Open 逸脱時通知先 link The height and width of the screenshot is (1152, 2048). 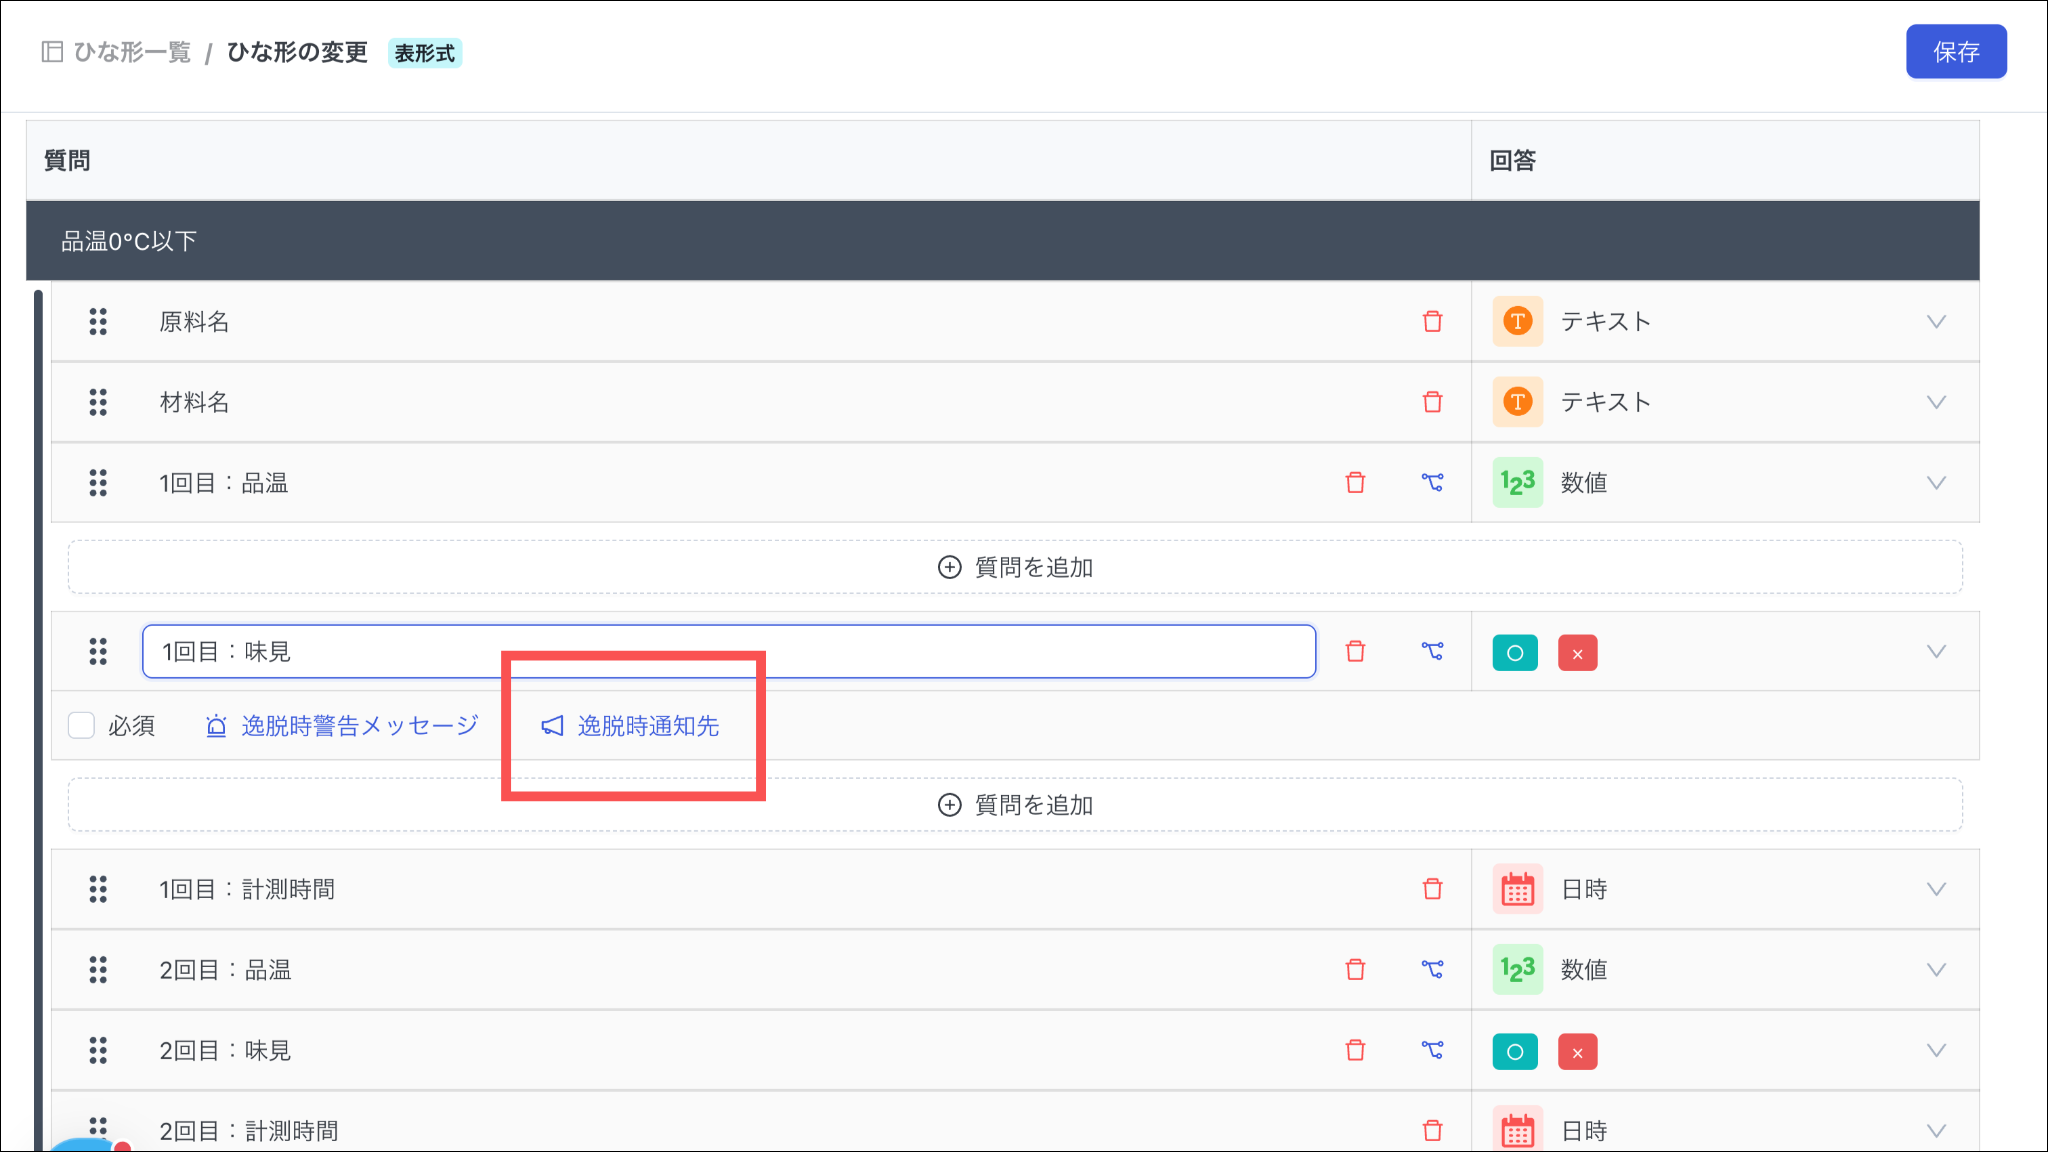click(x=647, y=725)
